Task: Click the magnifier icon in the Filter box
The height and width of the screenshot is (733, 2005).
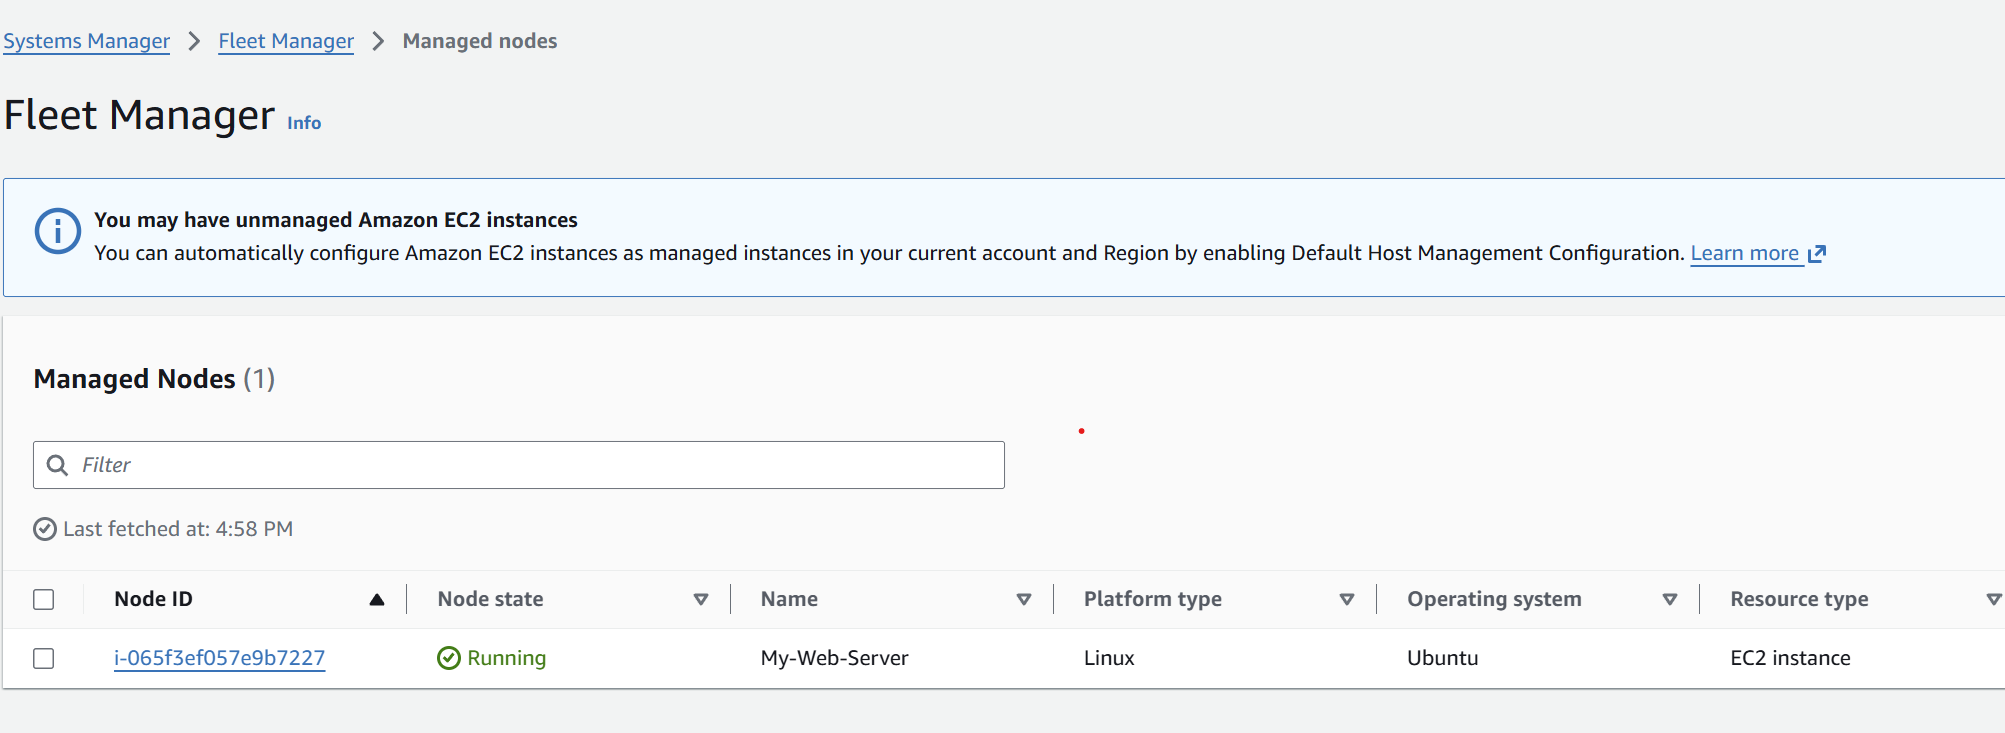Action: pyautogui.click(x=58, y=465)
